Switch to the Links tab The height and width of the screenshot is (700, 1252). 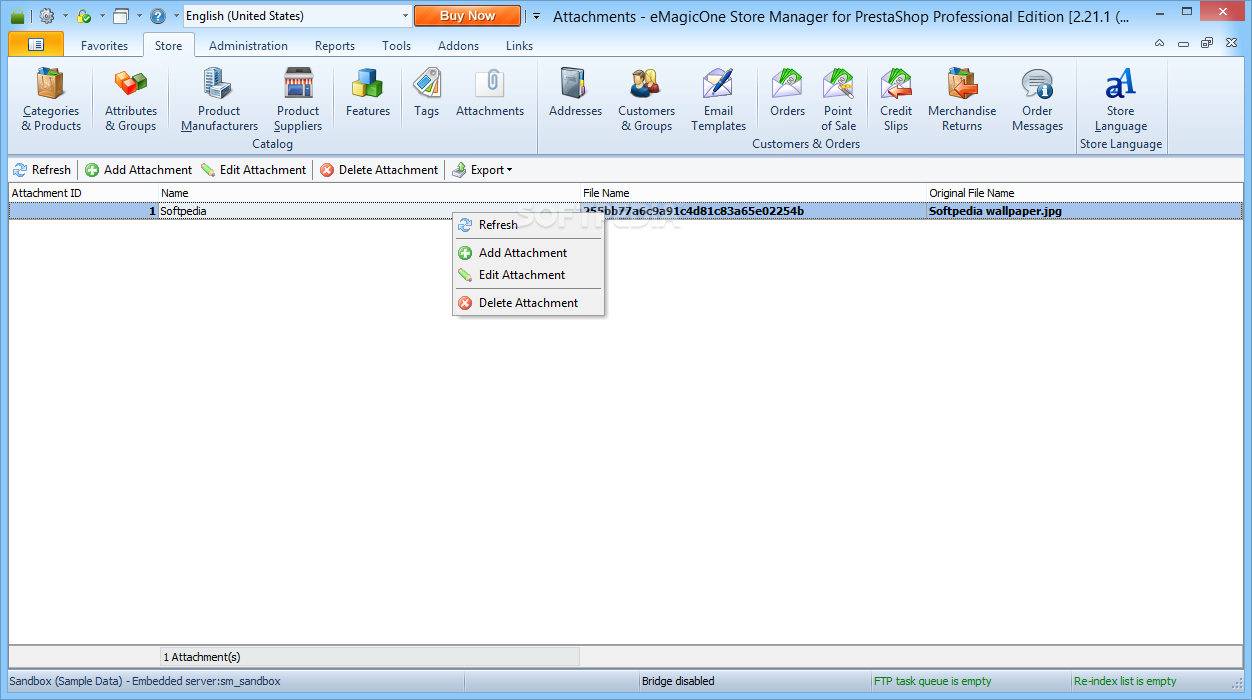point(519,46)
